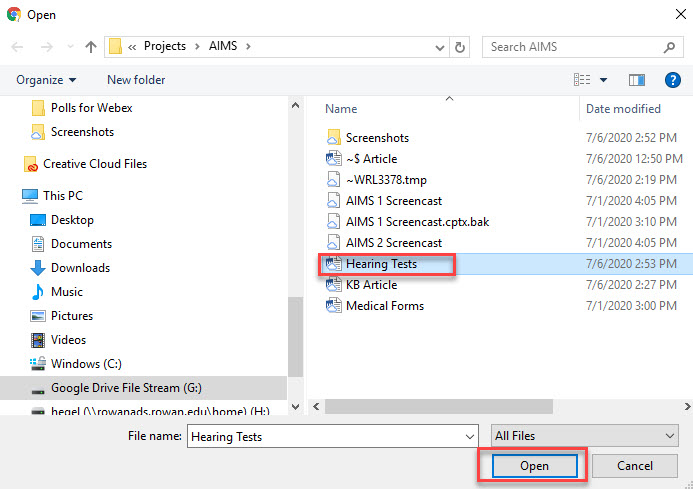Click New folder in toolbar
This screenshot has height=489, width=693.
(136, 80)
